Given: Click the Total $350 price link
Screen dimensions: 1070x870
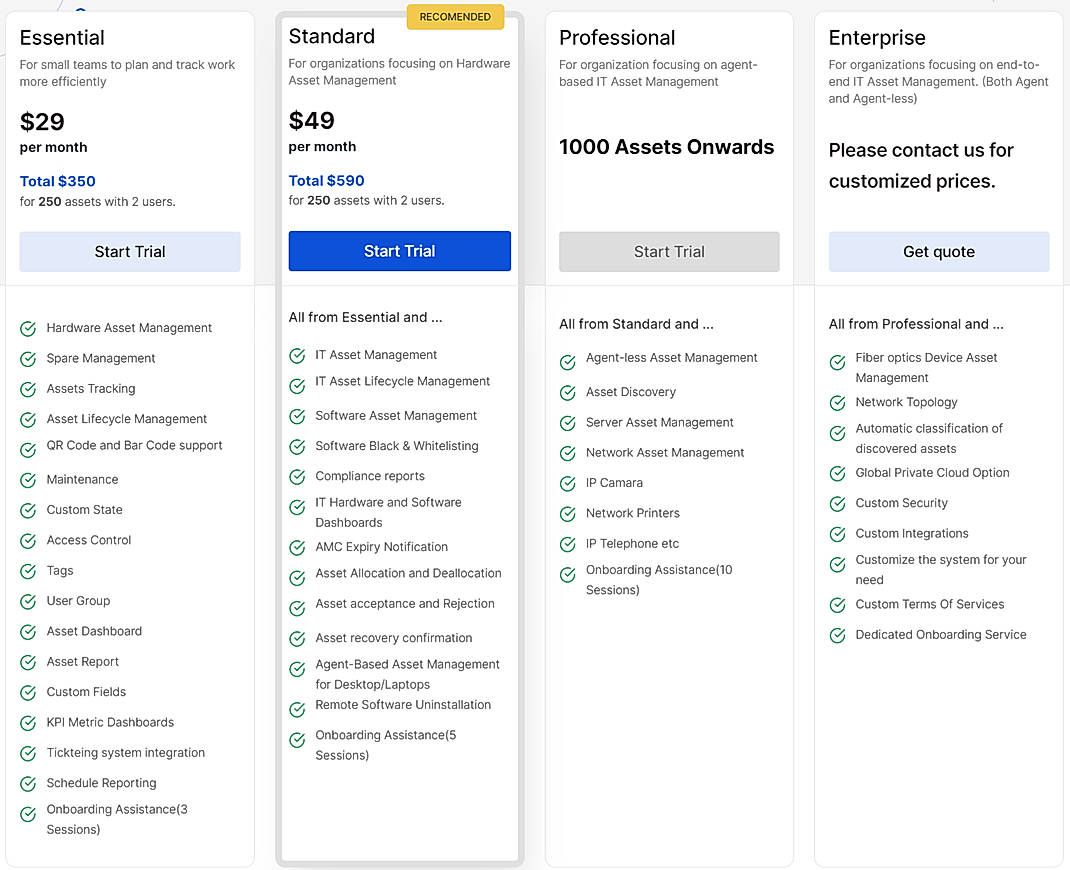Looking at the screenshot, I should (x=57, y=181).
